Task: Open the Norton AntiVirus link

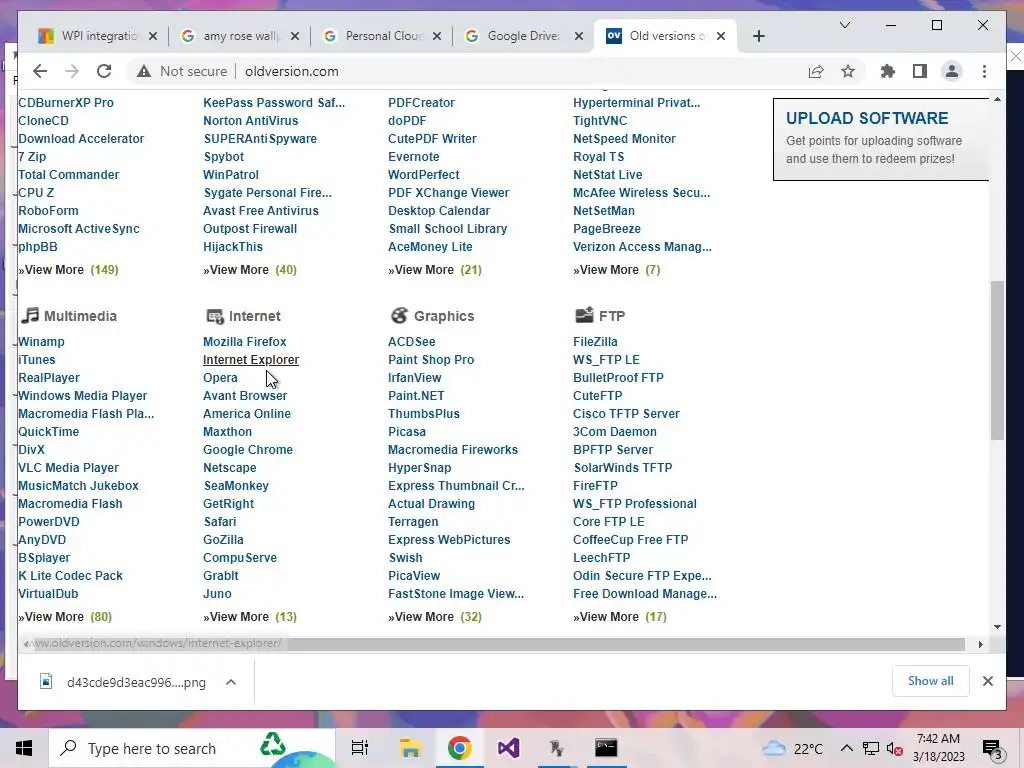Action: coord(250,121)
